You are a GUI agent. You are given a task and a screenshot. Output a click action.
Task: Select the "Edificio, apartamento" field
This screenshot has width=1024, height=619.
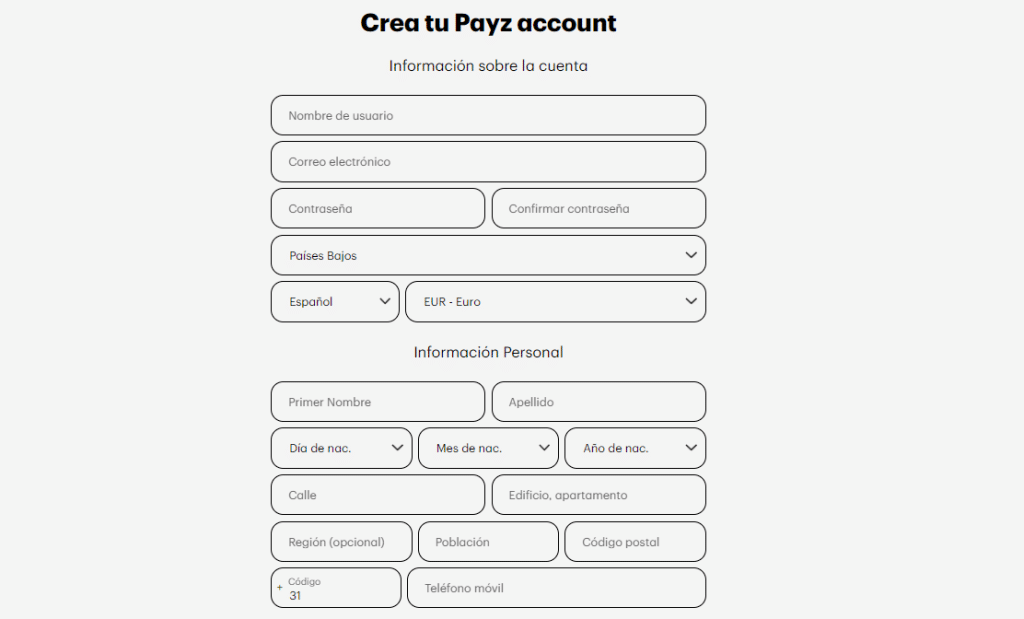point(598,494)
